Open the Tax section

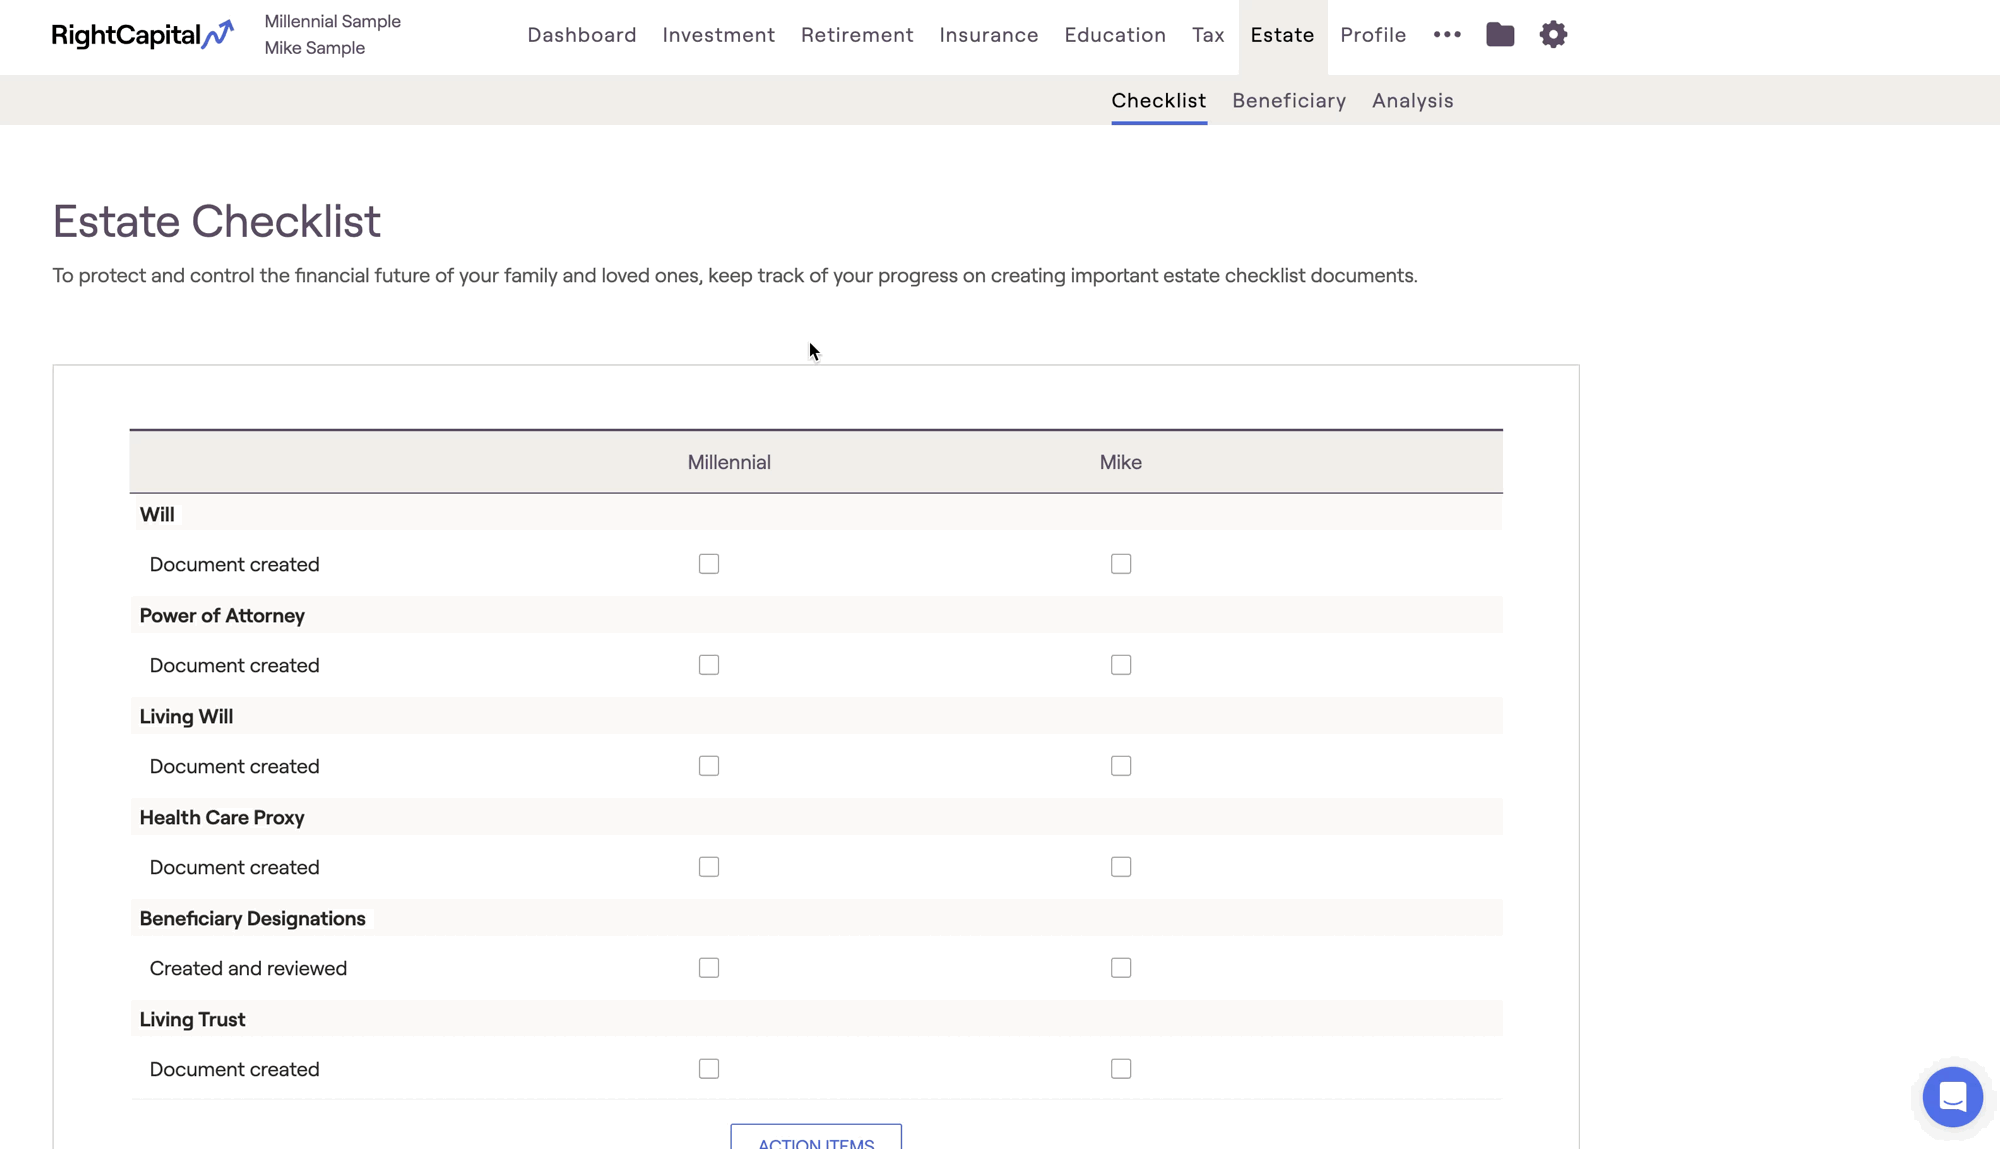(1207, 35)
